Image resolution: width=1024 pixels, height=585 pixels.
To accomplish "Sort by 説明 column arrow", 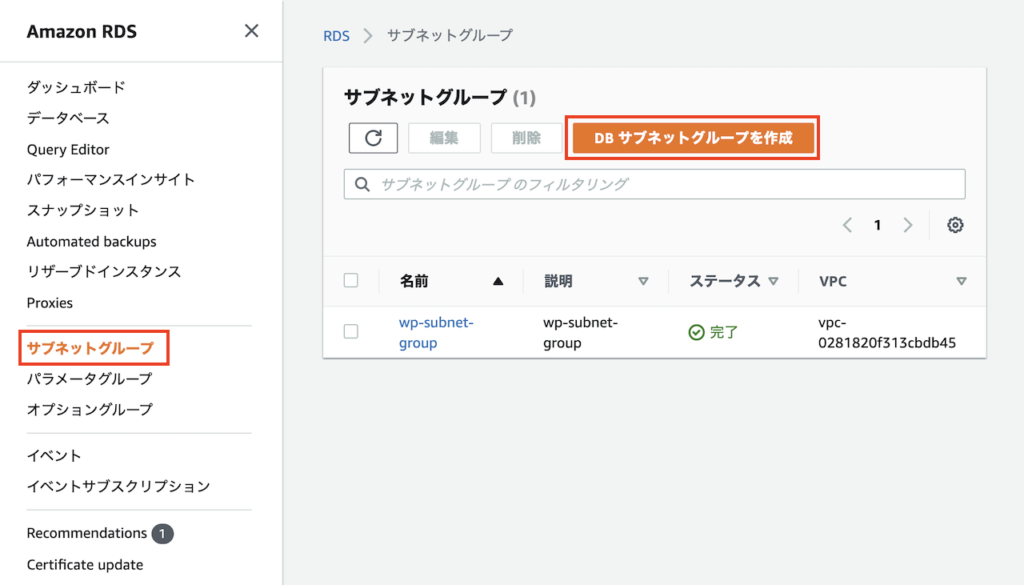I will [643, 282].
